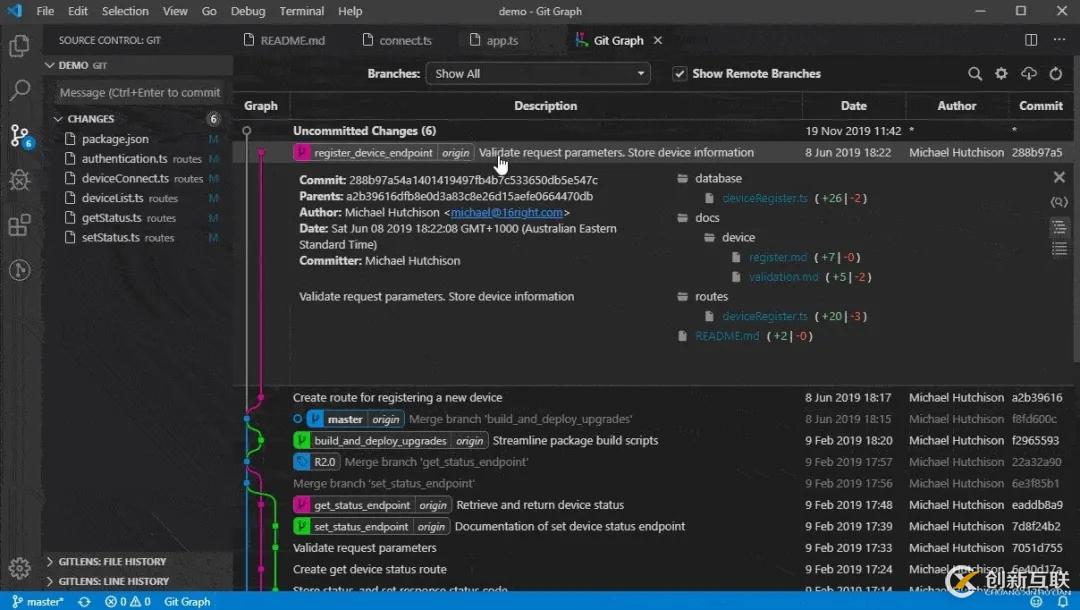1080x610 pixels.
Task: Open the Explorer view in activity bar
Action: click(19, 45)
